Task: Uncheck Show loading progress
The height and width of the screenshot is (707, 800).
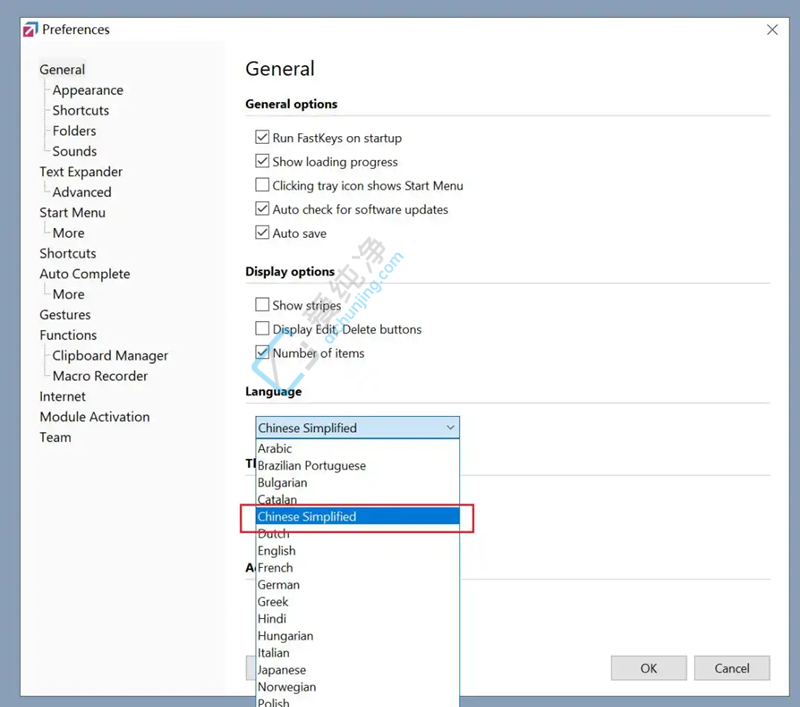Action: point(262,161)
